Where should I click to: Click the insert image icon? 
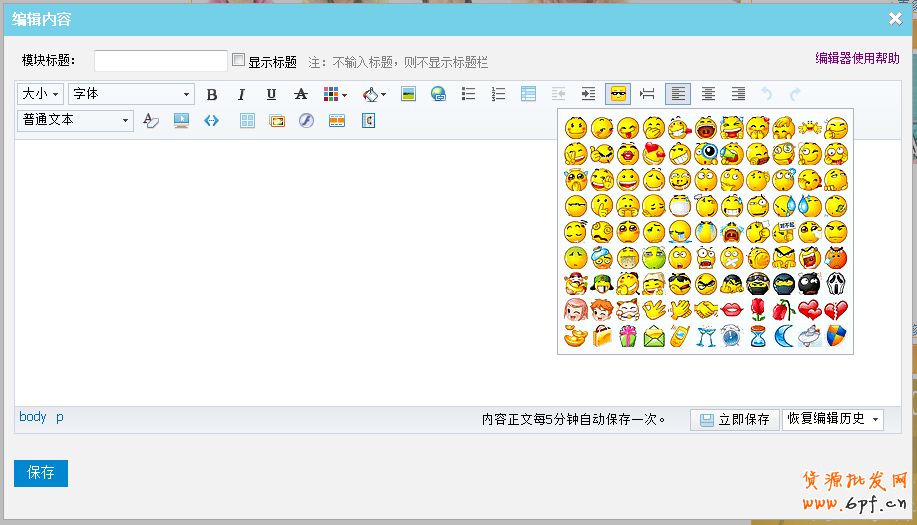[x=408, y=94]
